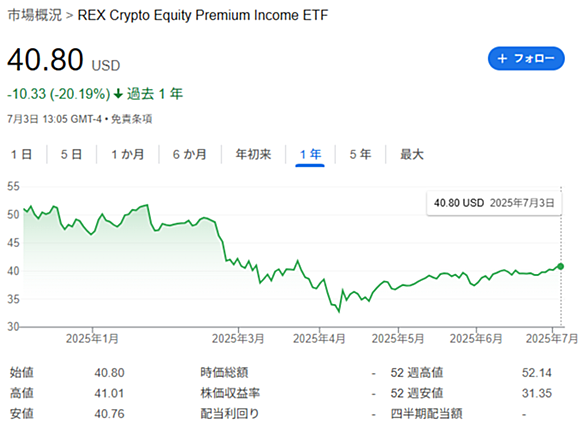Show the 最大 range tab
The height and width of the screenshot is (430, 586).
[412, 154]
